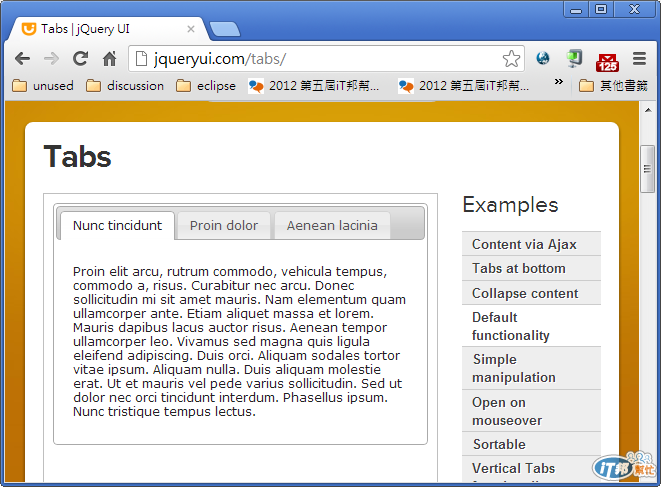Click the Examples sidebar heading
Screen dimensions: 661x487
click(510, 205)
